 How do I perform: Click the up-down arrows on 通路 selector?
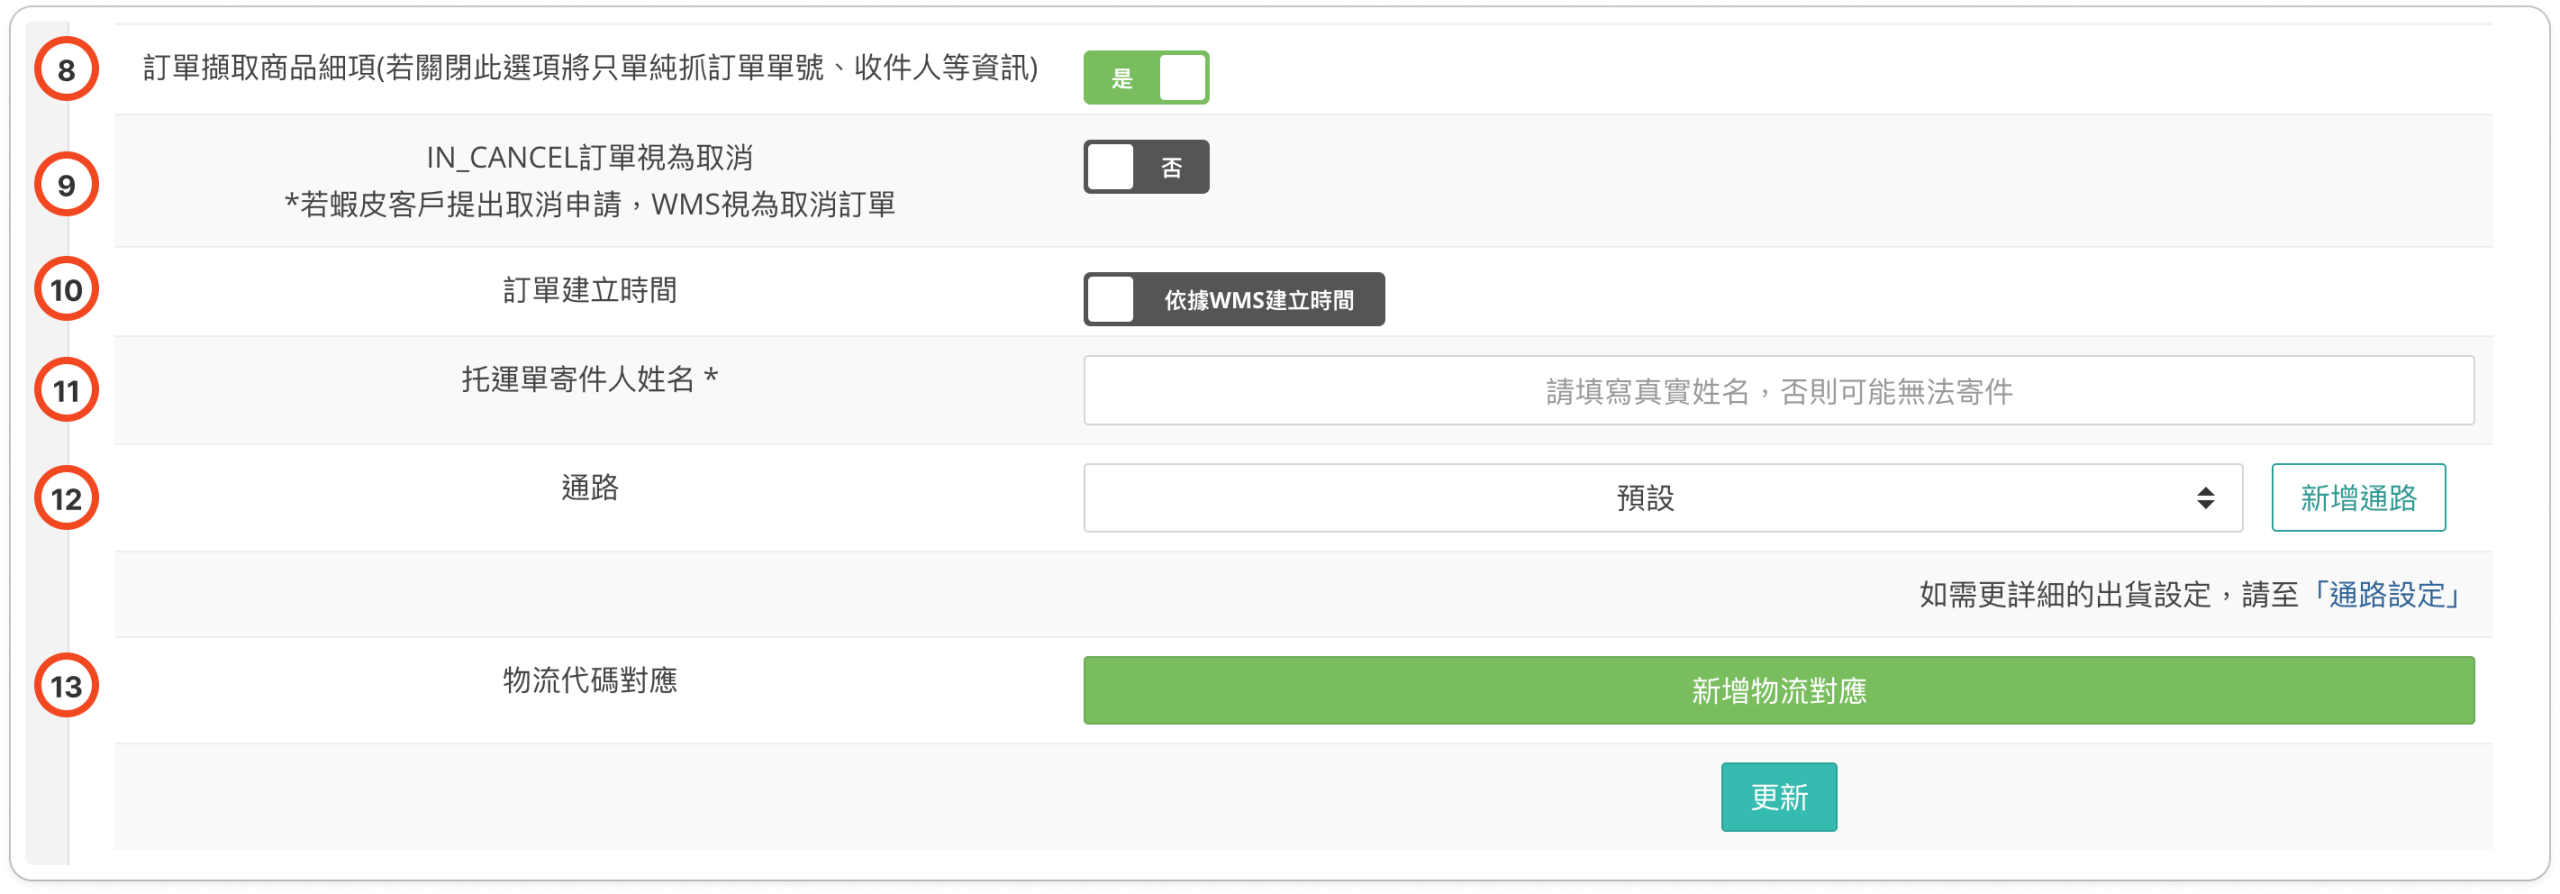point(2205,498)
